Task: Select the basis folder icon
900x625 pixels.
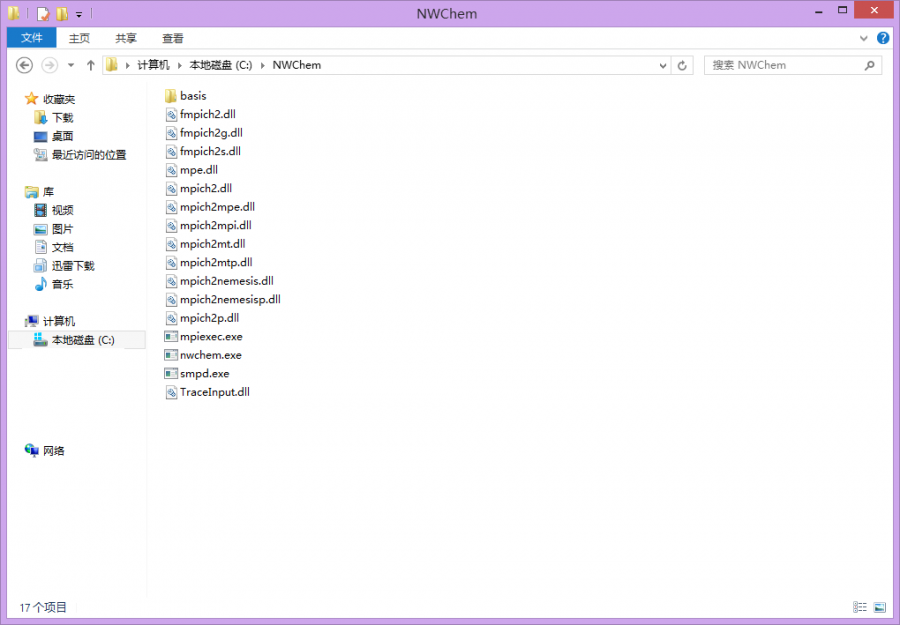Action: pyautogui.click(x=171, y=96)
